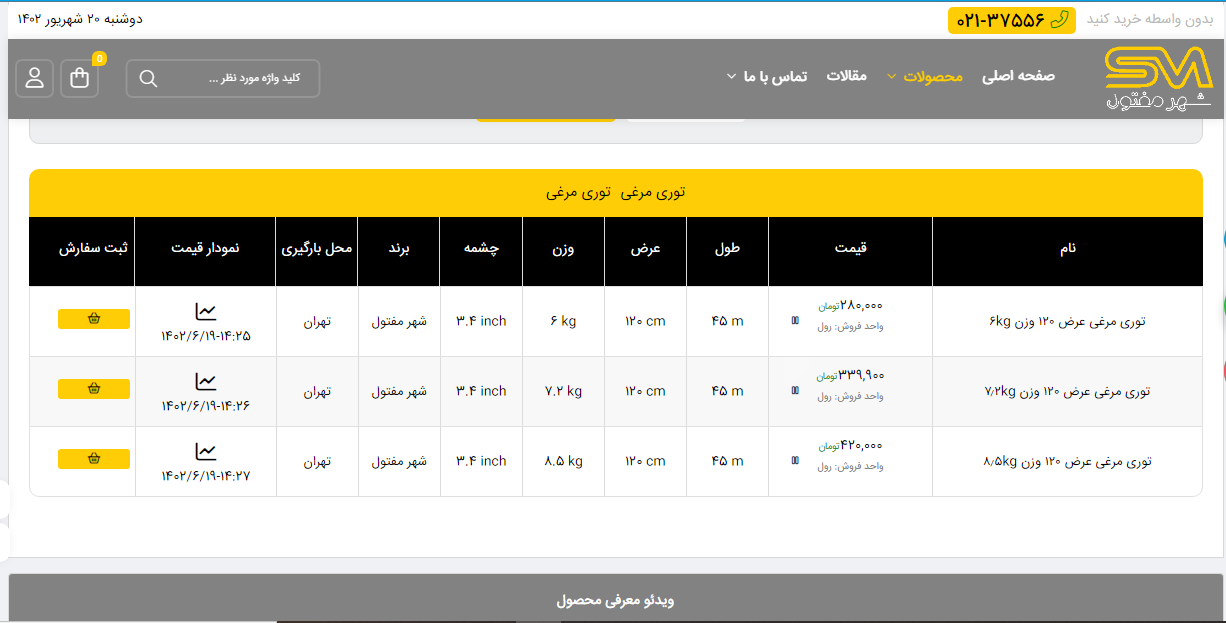Add 8.5kg chicken mesh to order basket
The height and width of the screenshot is (623, 1226).
point(94,459)
